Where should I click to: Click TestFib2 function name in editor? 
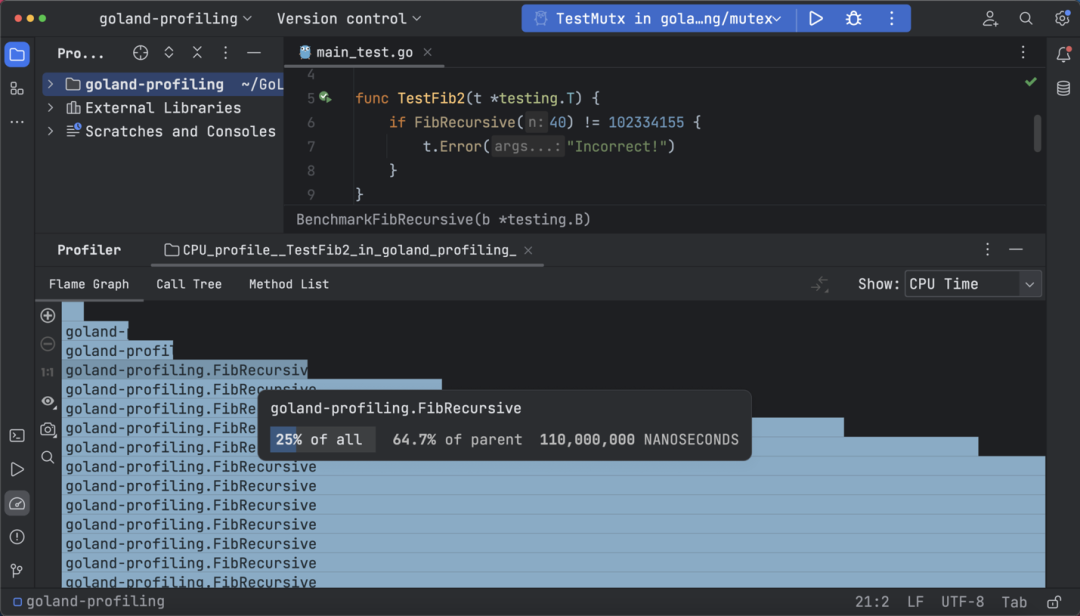431,99
